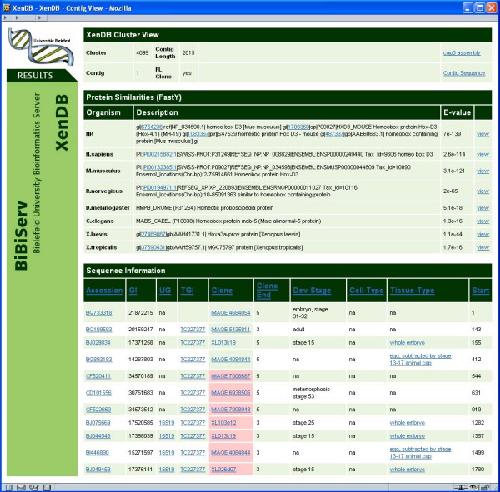Open the Navigator icon in status bar
The height and width of the screenshot is (492, 500).
pyautogui.click(x=9, y=488)
